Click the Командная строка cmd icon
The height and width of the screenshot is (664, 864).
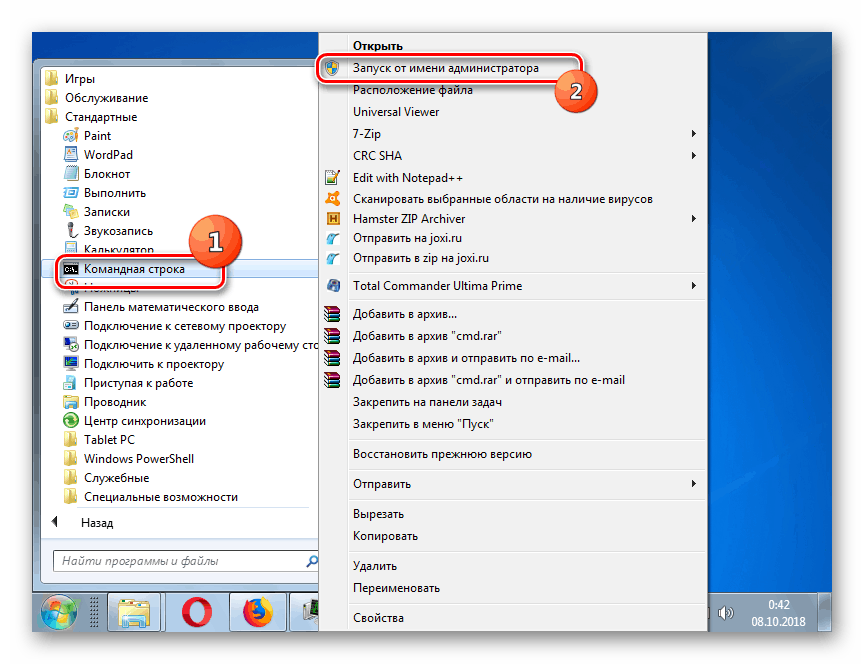[x=71, y=269]
